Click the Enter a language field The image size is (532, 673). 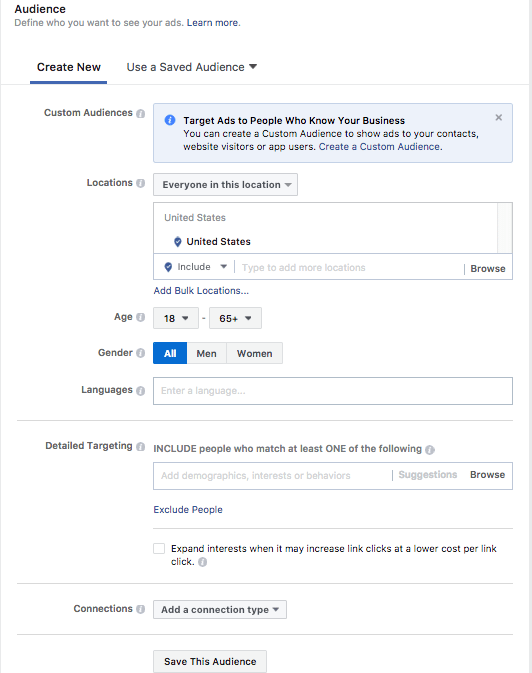coord(333,391)
